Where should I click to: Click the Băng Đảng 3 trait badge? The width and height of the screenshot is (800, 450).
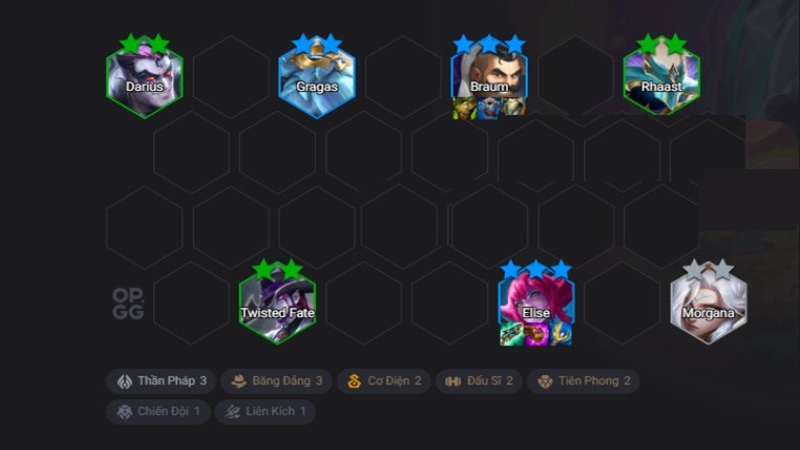tap(277, 381)
